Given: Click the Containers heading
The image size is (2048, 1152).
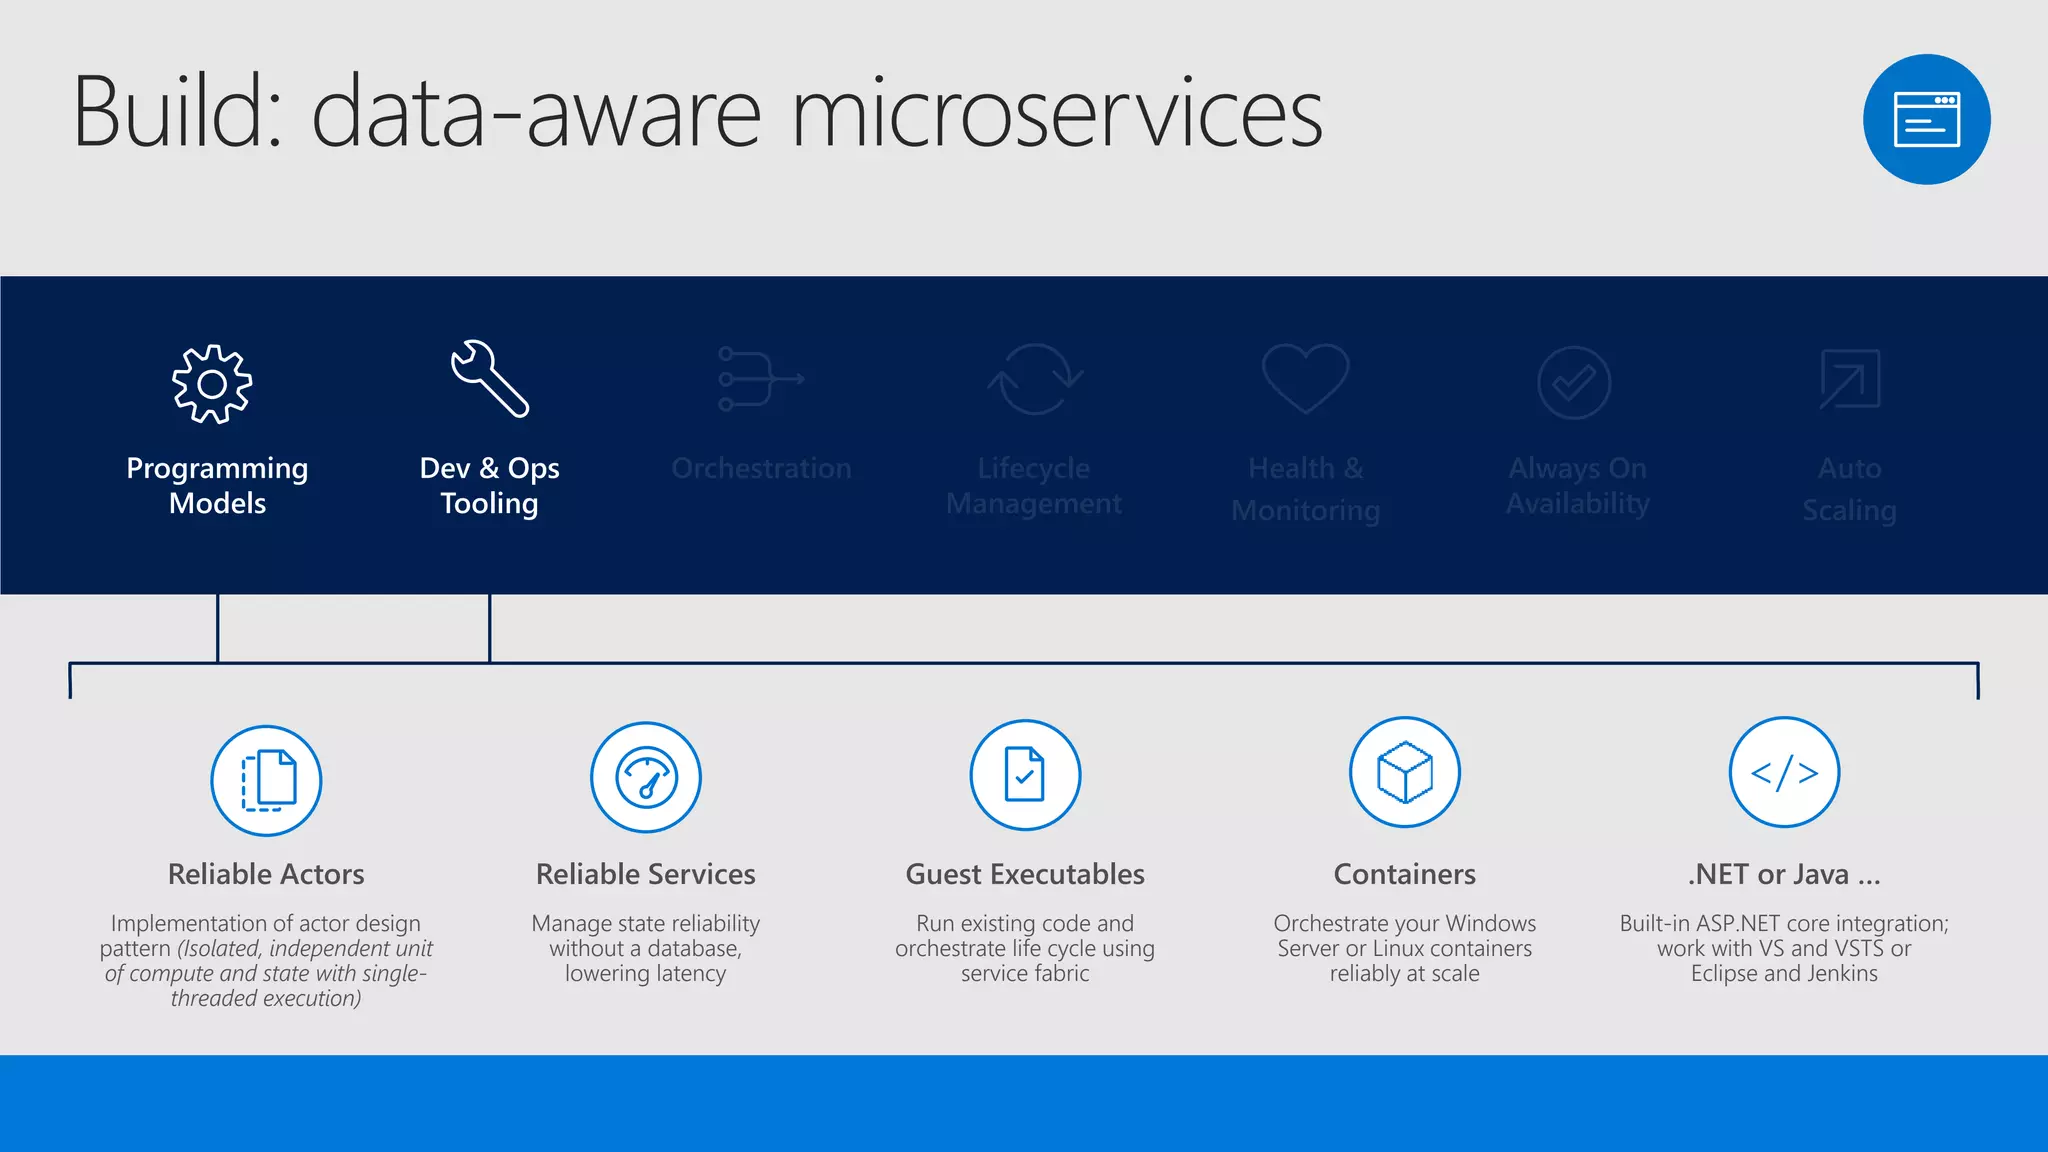Looking at the screenshot, I should (1405, 874).
